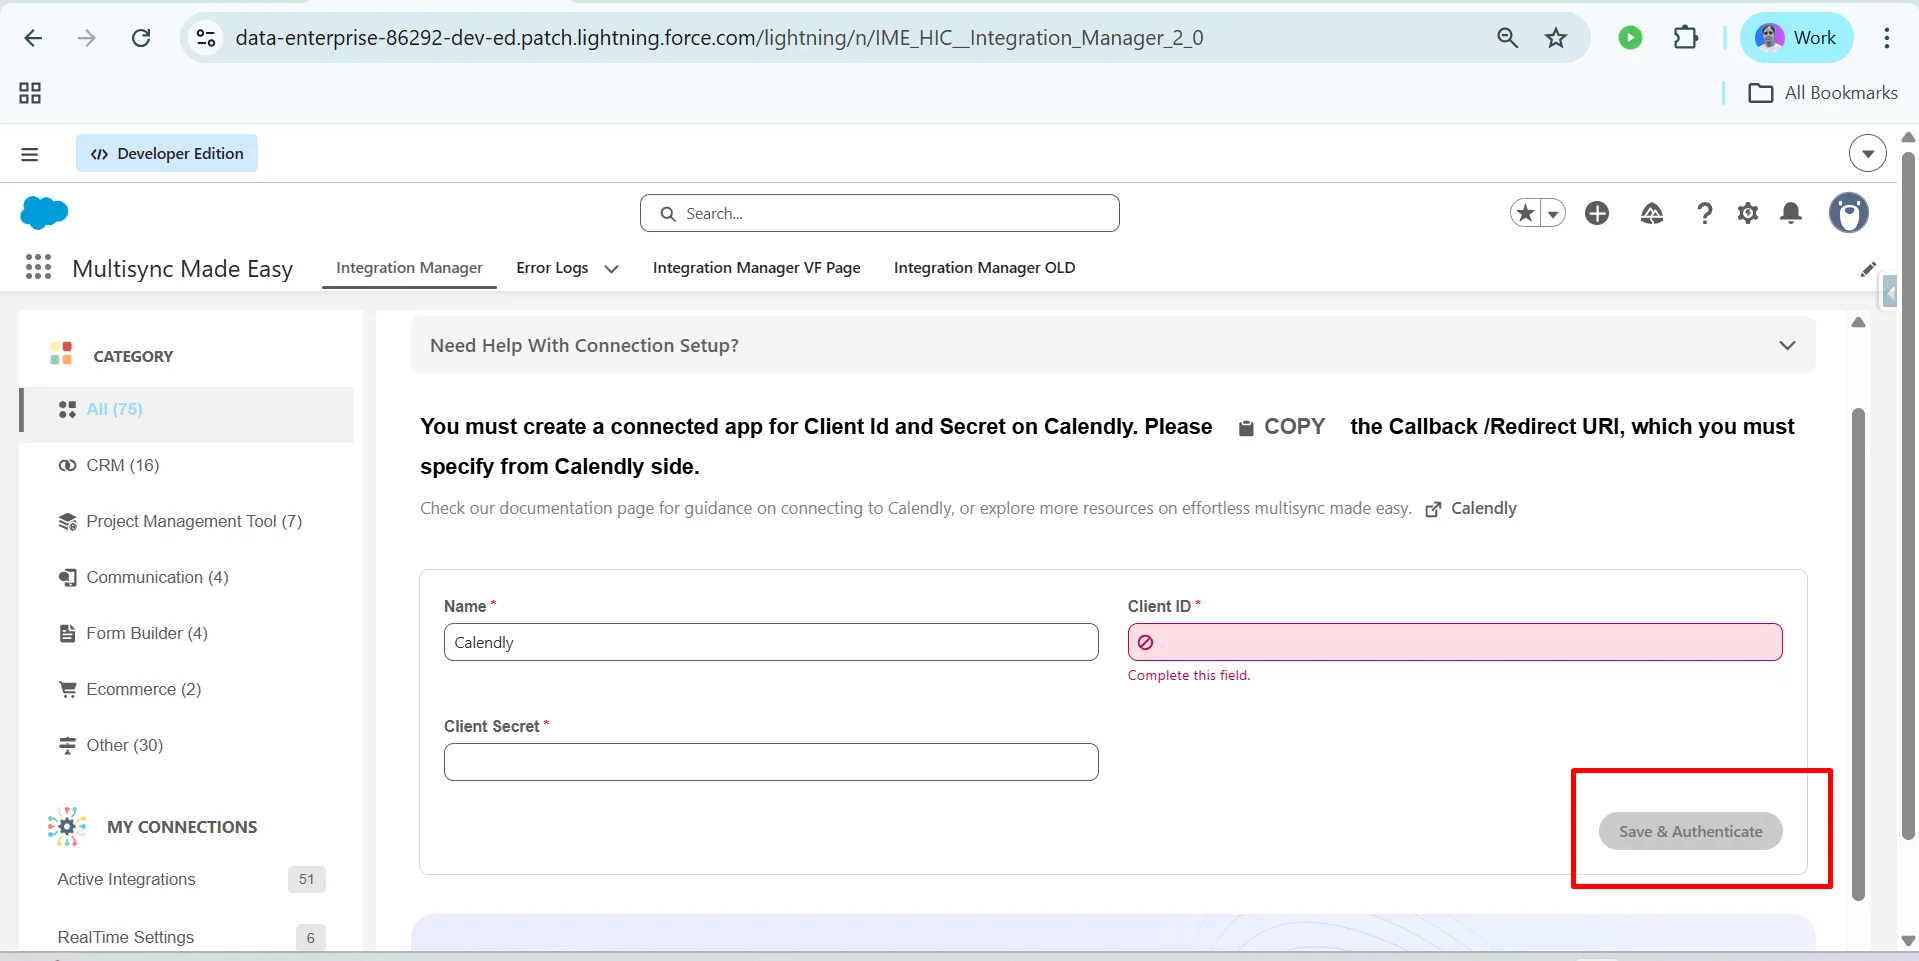
Task: Click the 51 badge beside Active Integrations
Action: click(306, 879)
